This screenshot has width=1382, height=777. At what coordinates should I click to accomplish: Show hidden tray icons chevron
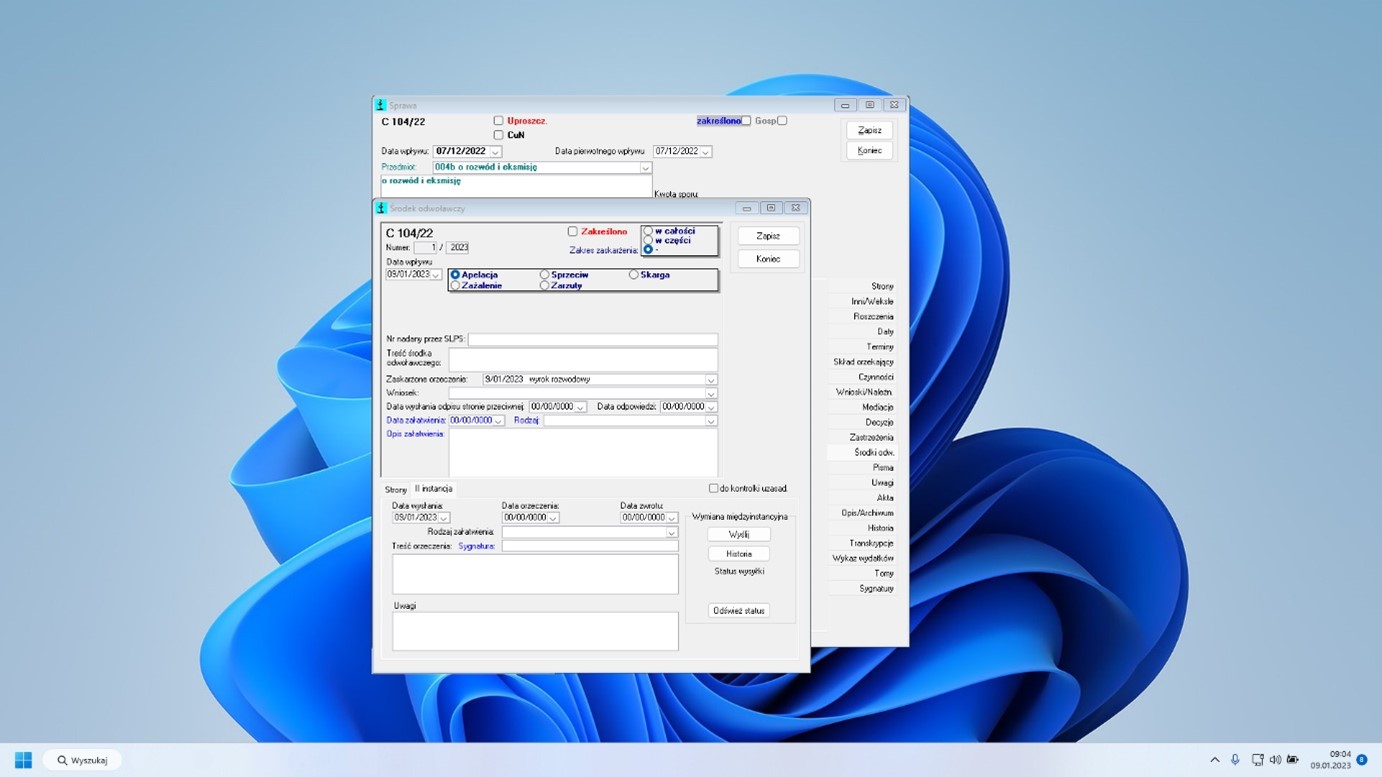pyautogui.click(x=1215, y=760)
